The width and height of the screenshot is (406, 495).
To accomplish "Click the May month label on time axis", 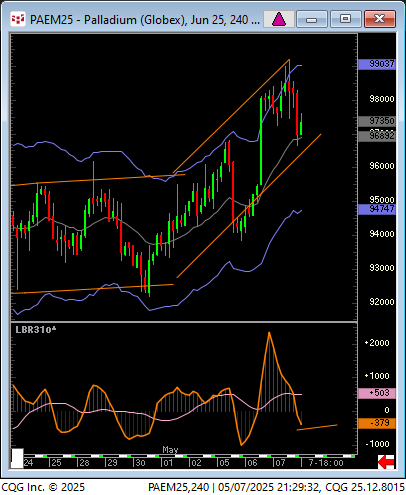I will (170, 450).
